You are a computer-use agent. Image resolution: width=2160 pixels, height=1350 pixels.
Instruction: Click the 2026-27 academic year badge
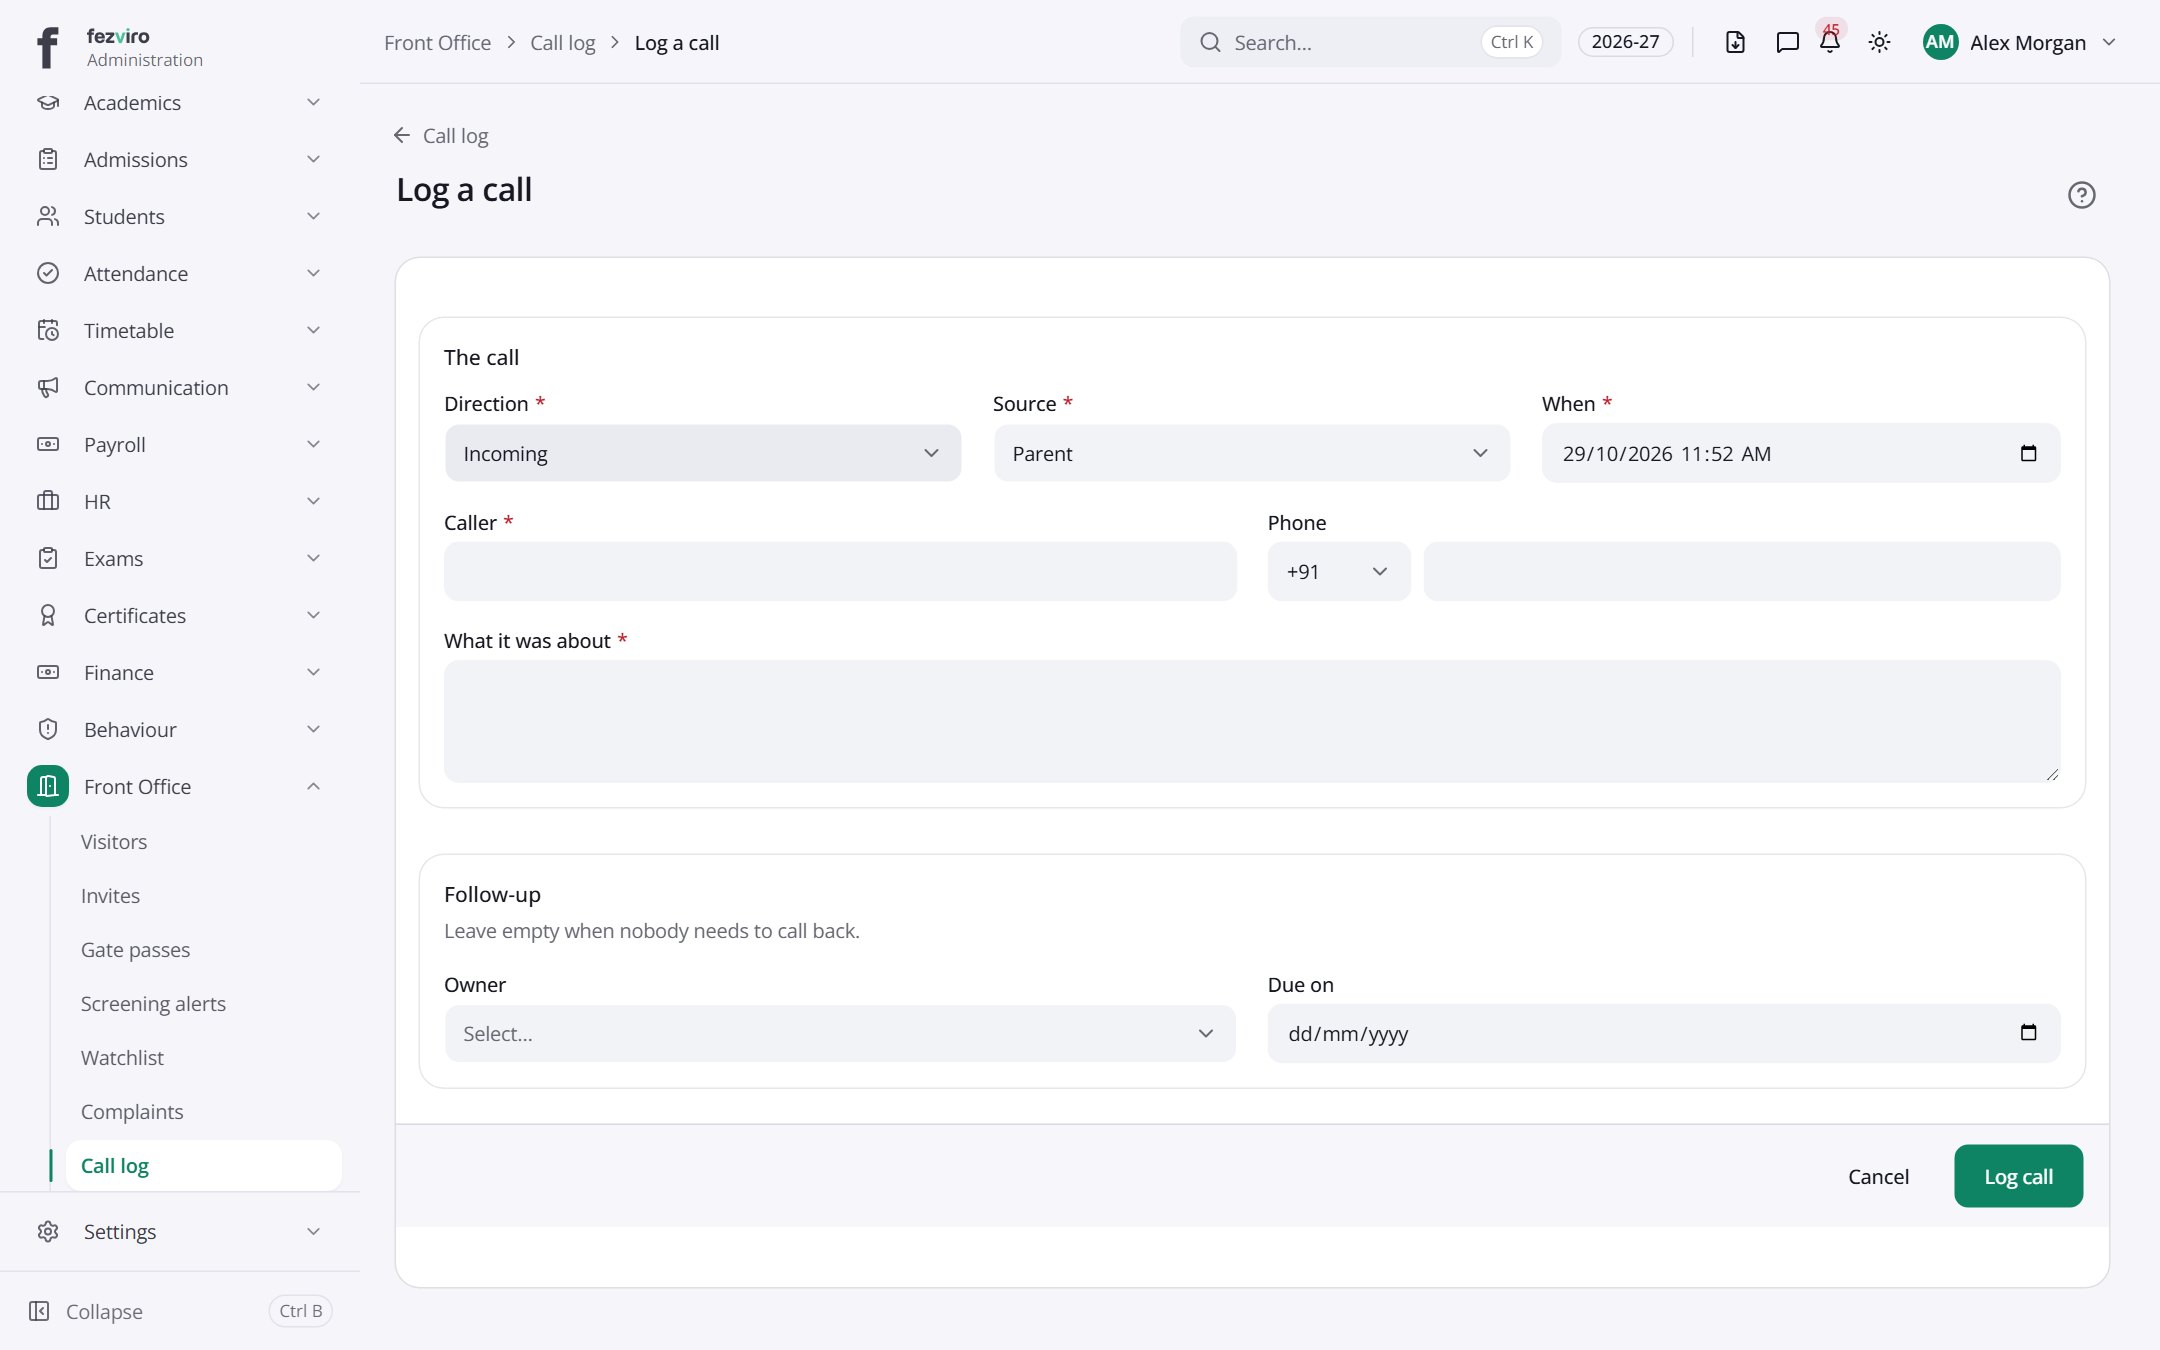1625,42
